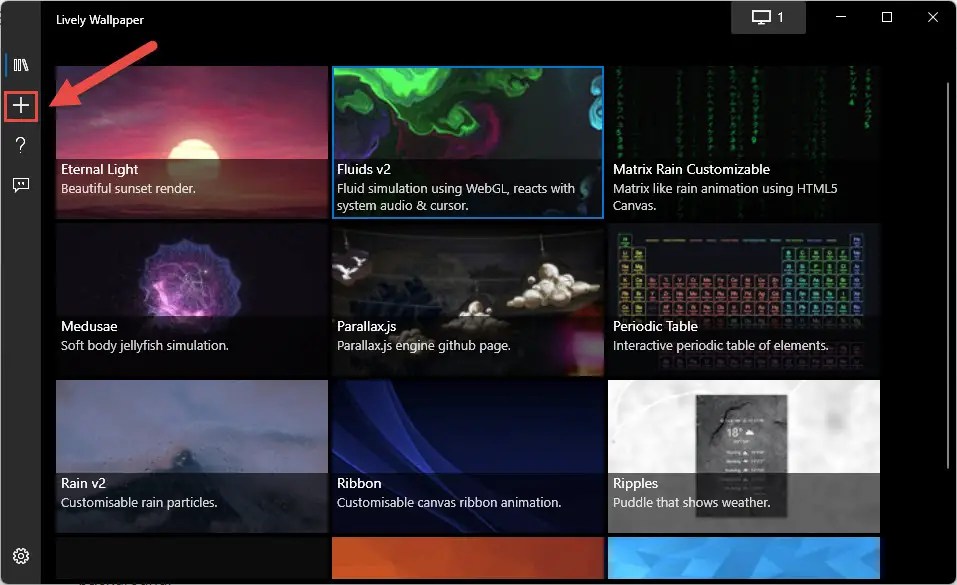Open the Help section via question mark icon
Viewport: 957px width, 585px height.
click(21, 145)
